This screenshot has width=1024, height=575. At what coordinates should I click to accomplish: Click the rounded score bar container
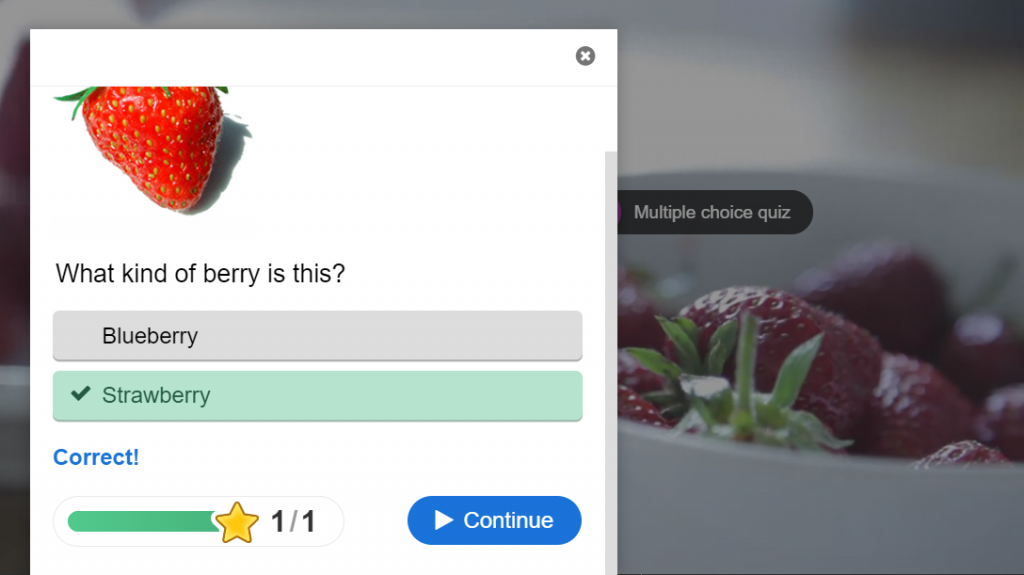coord(198,521)
